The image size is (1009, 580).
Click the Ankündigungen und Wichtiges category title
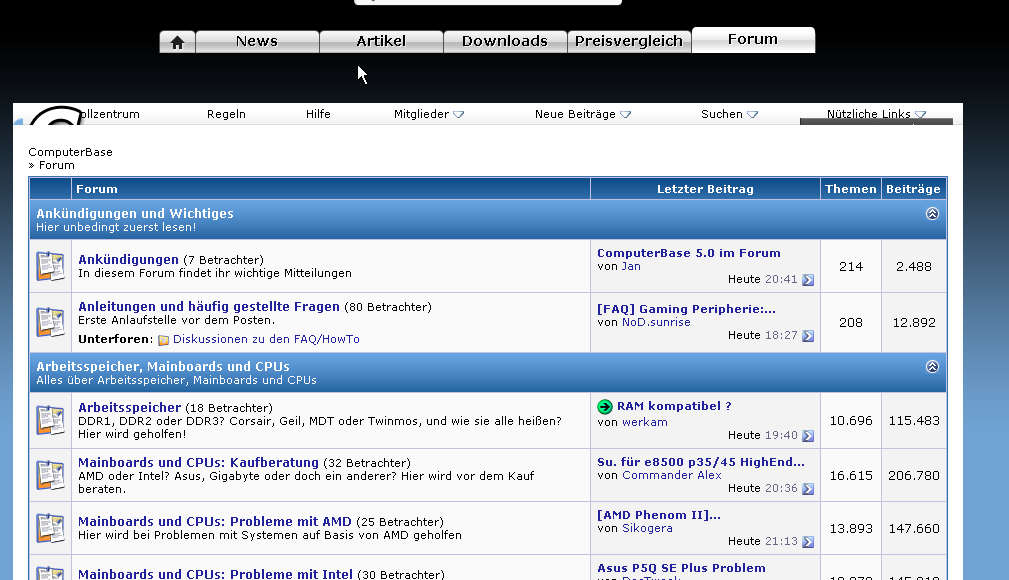click(x=134, y=213)
